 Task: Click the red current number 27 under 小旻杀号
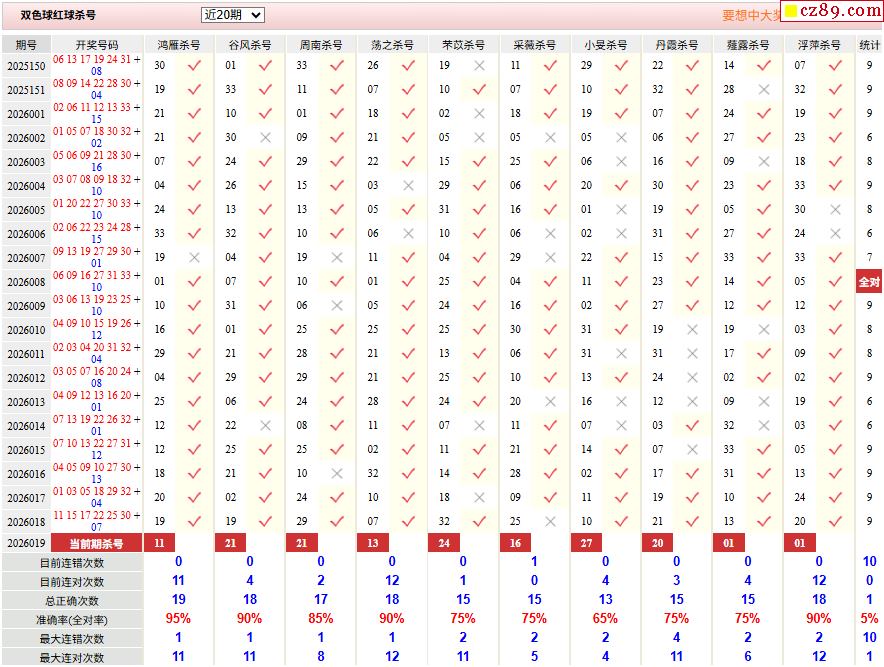pyautogui.click(x=586, y=543)
